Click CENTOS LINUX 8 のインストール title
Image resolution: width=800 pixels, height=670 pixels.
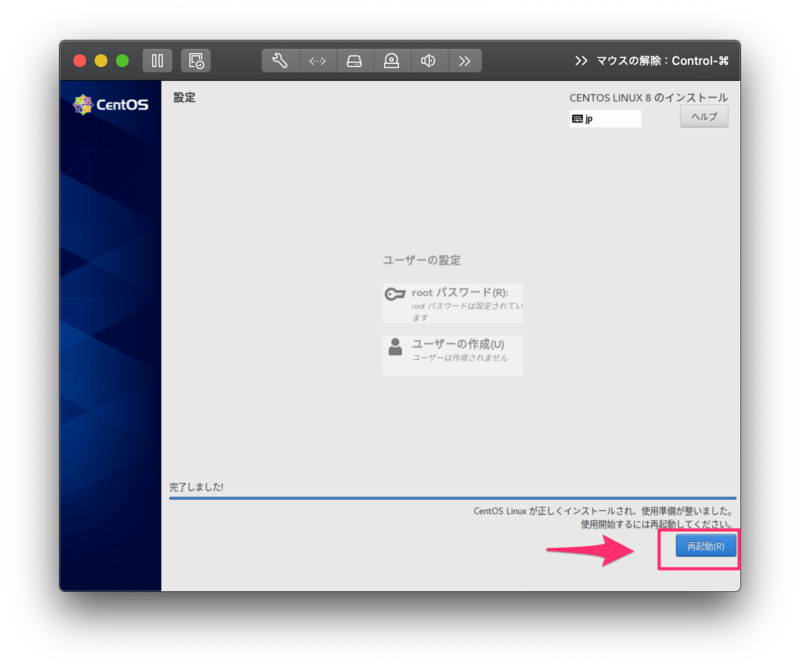648,97
